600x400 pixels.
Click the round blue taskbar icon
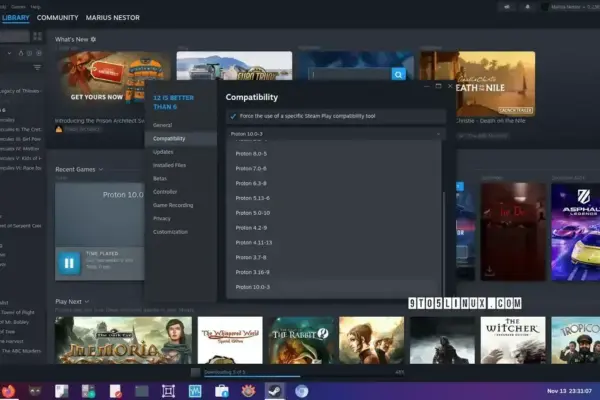click(x=302, y=391)
